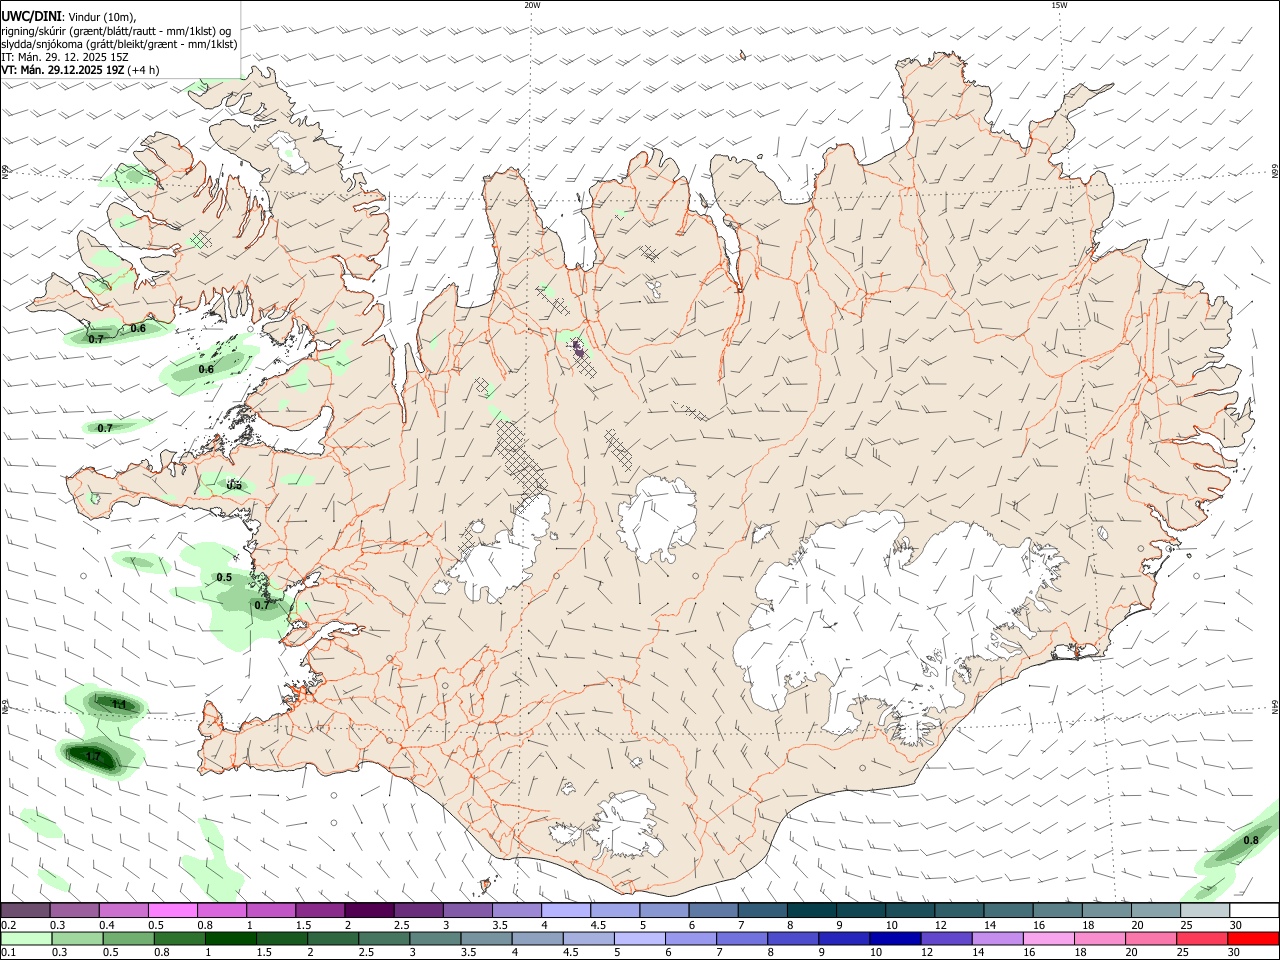Viewport: 1280px width, 960px height.
Task: Select the bright magenta 0.5 snow scale swatch
Action: point(172,910)
